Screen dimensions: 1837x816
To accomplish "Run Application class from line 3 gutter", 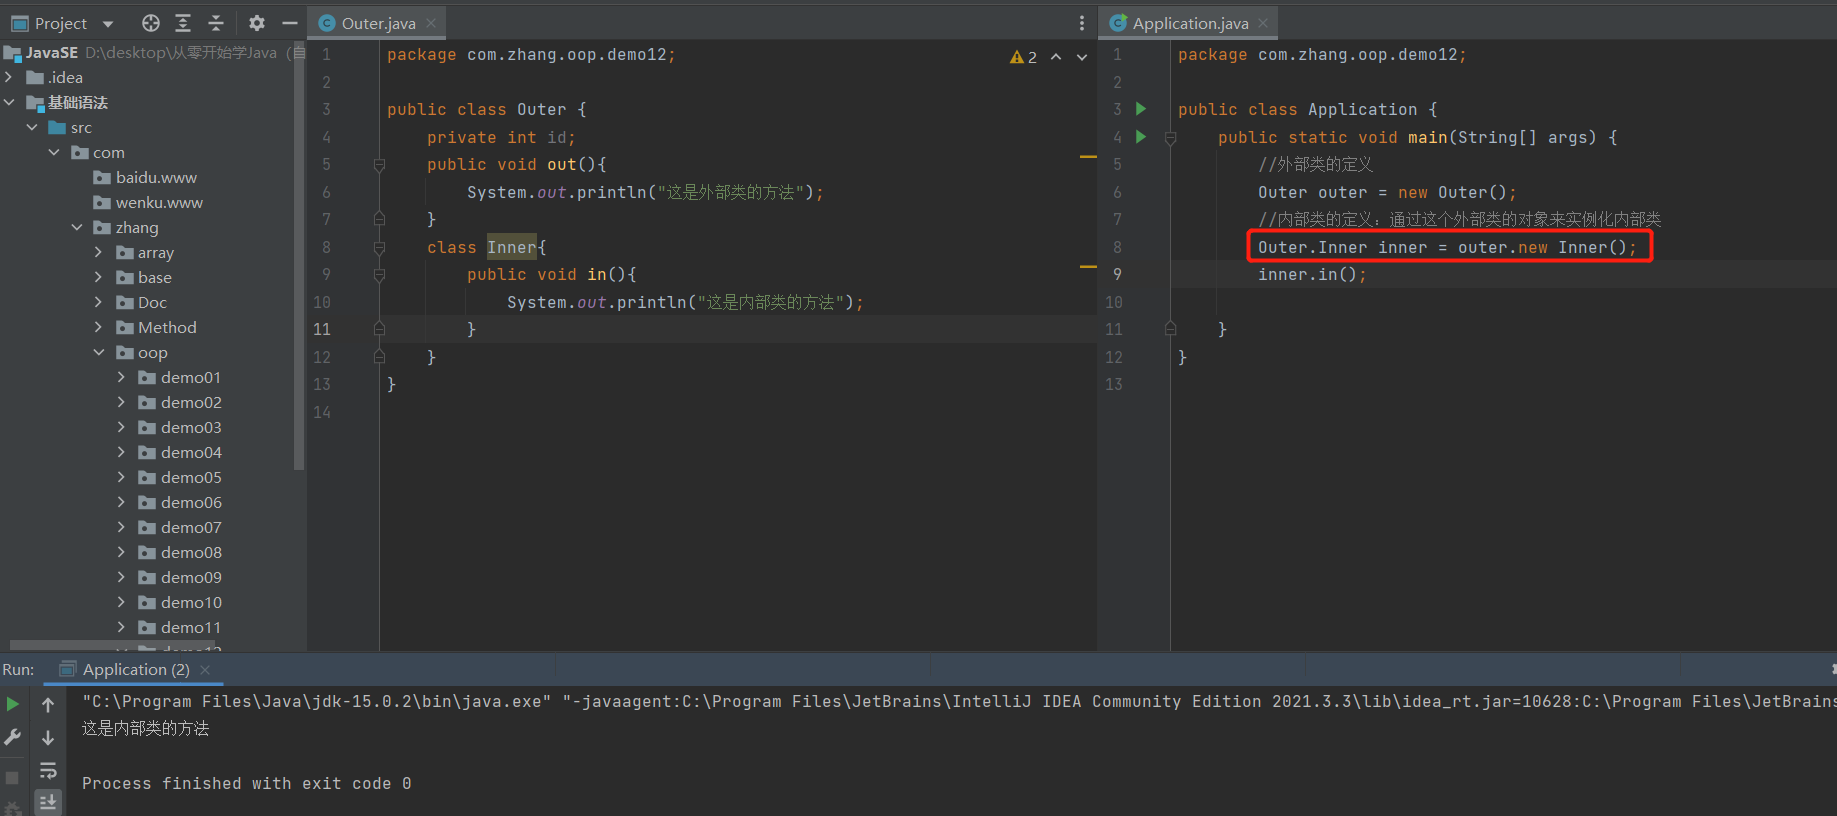I will pos(1141,109).
